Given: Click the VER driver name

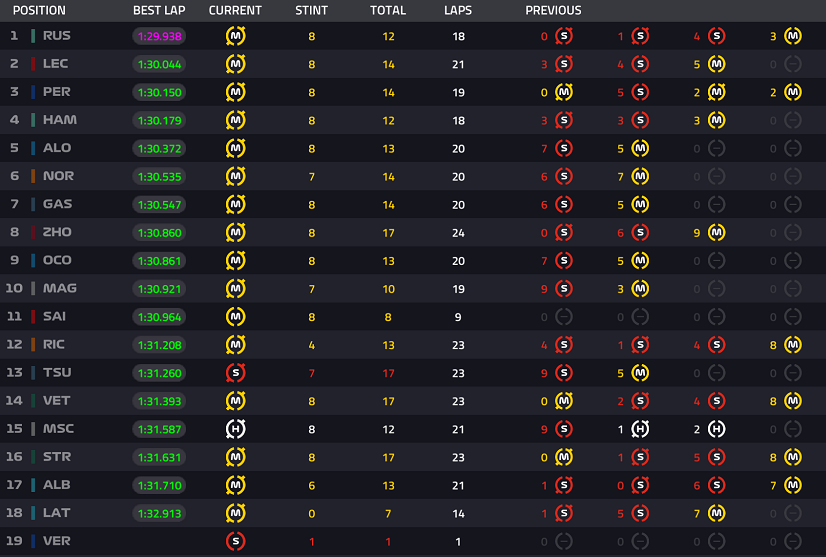Looking at the screenshot, I should pyautogui.click(x=56, y=541).
